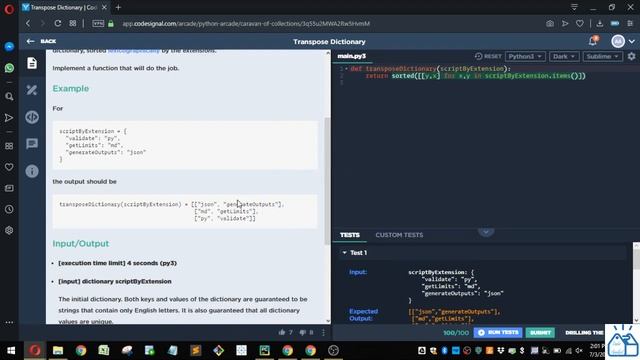Open the comments chat bubble icon
This screenshot has width=640, height=360.
(x=32, y=144)
